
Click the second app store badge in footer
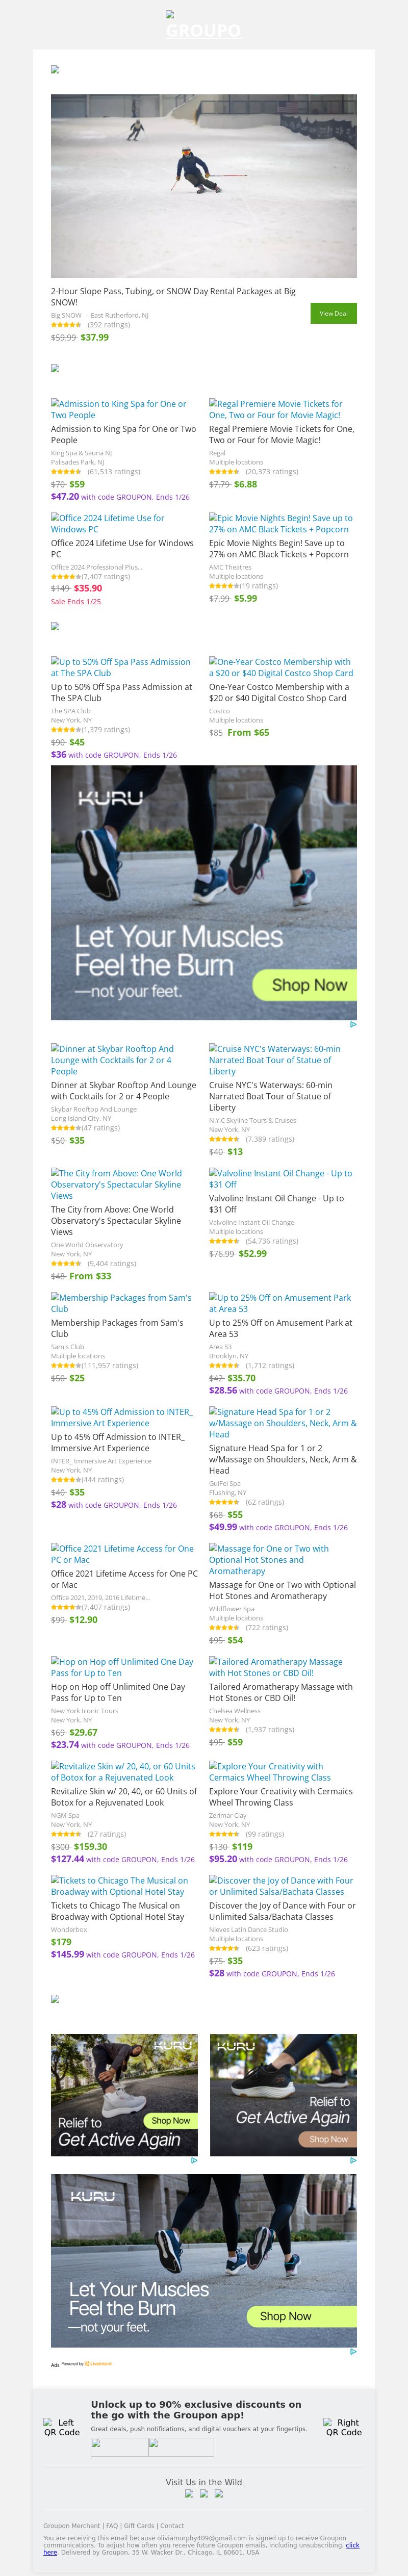181,2447
